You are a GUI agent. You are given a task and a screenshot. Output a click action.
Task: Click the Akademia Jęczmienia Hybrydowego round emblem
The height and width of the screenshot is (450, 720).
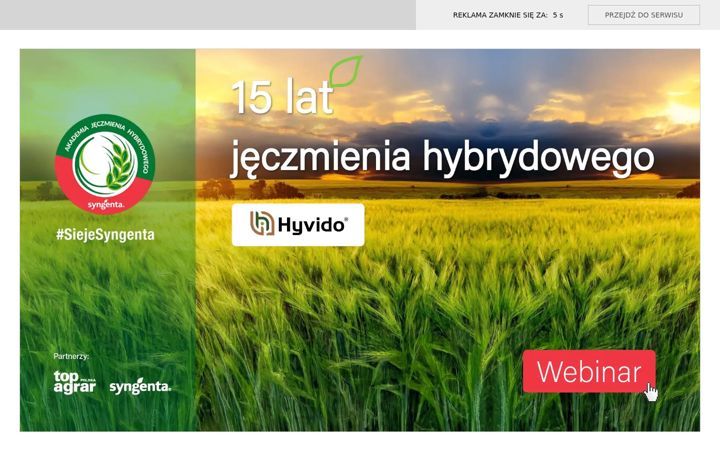tap(105, 164)
